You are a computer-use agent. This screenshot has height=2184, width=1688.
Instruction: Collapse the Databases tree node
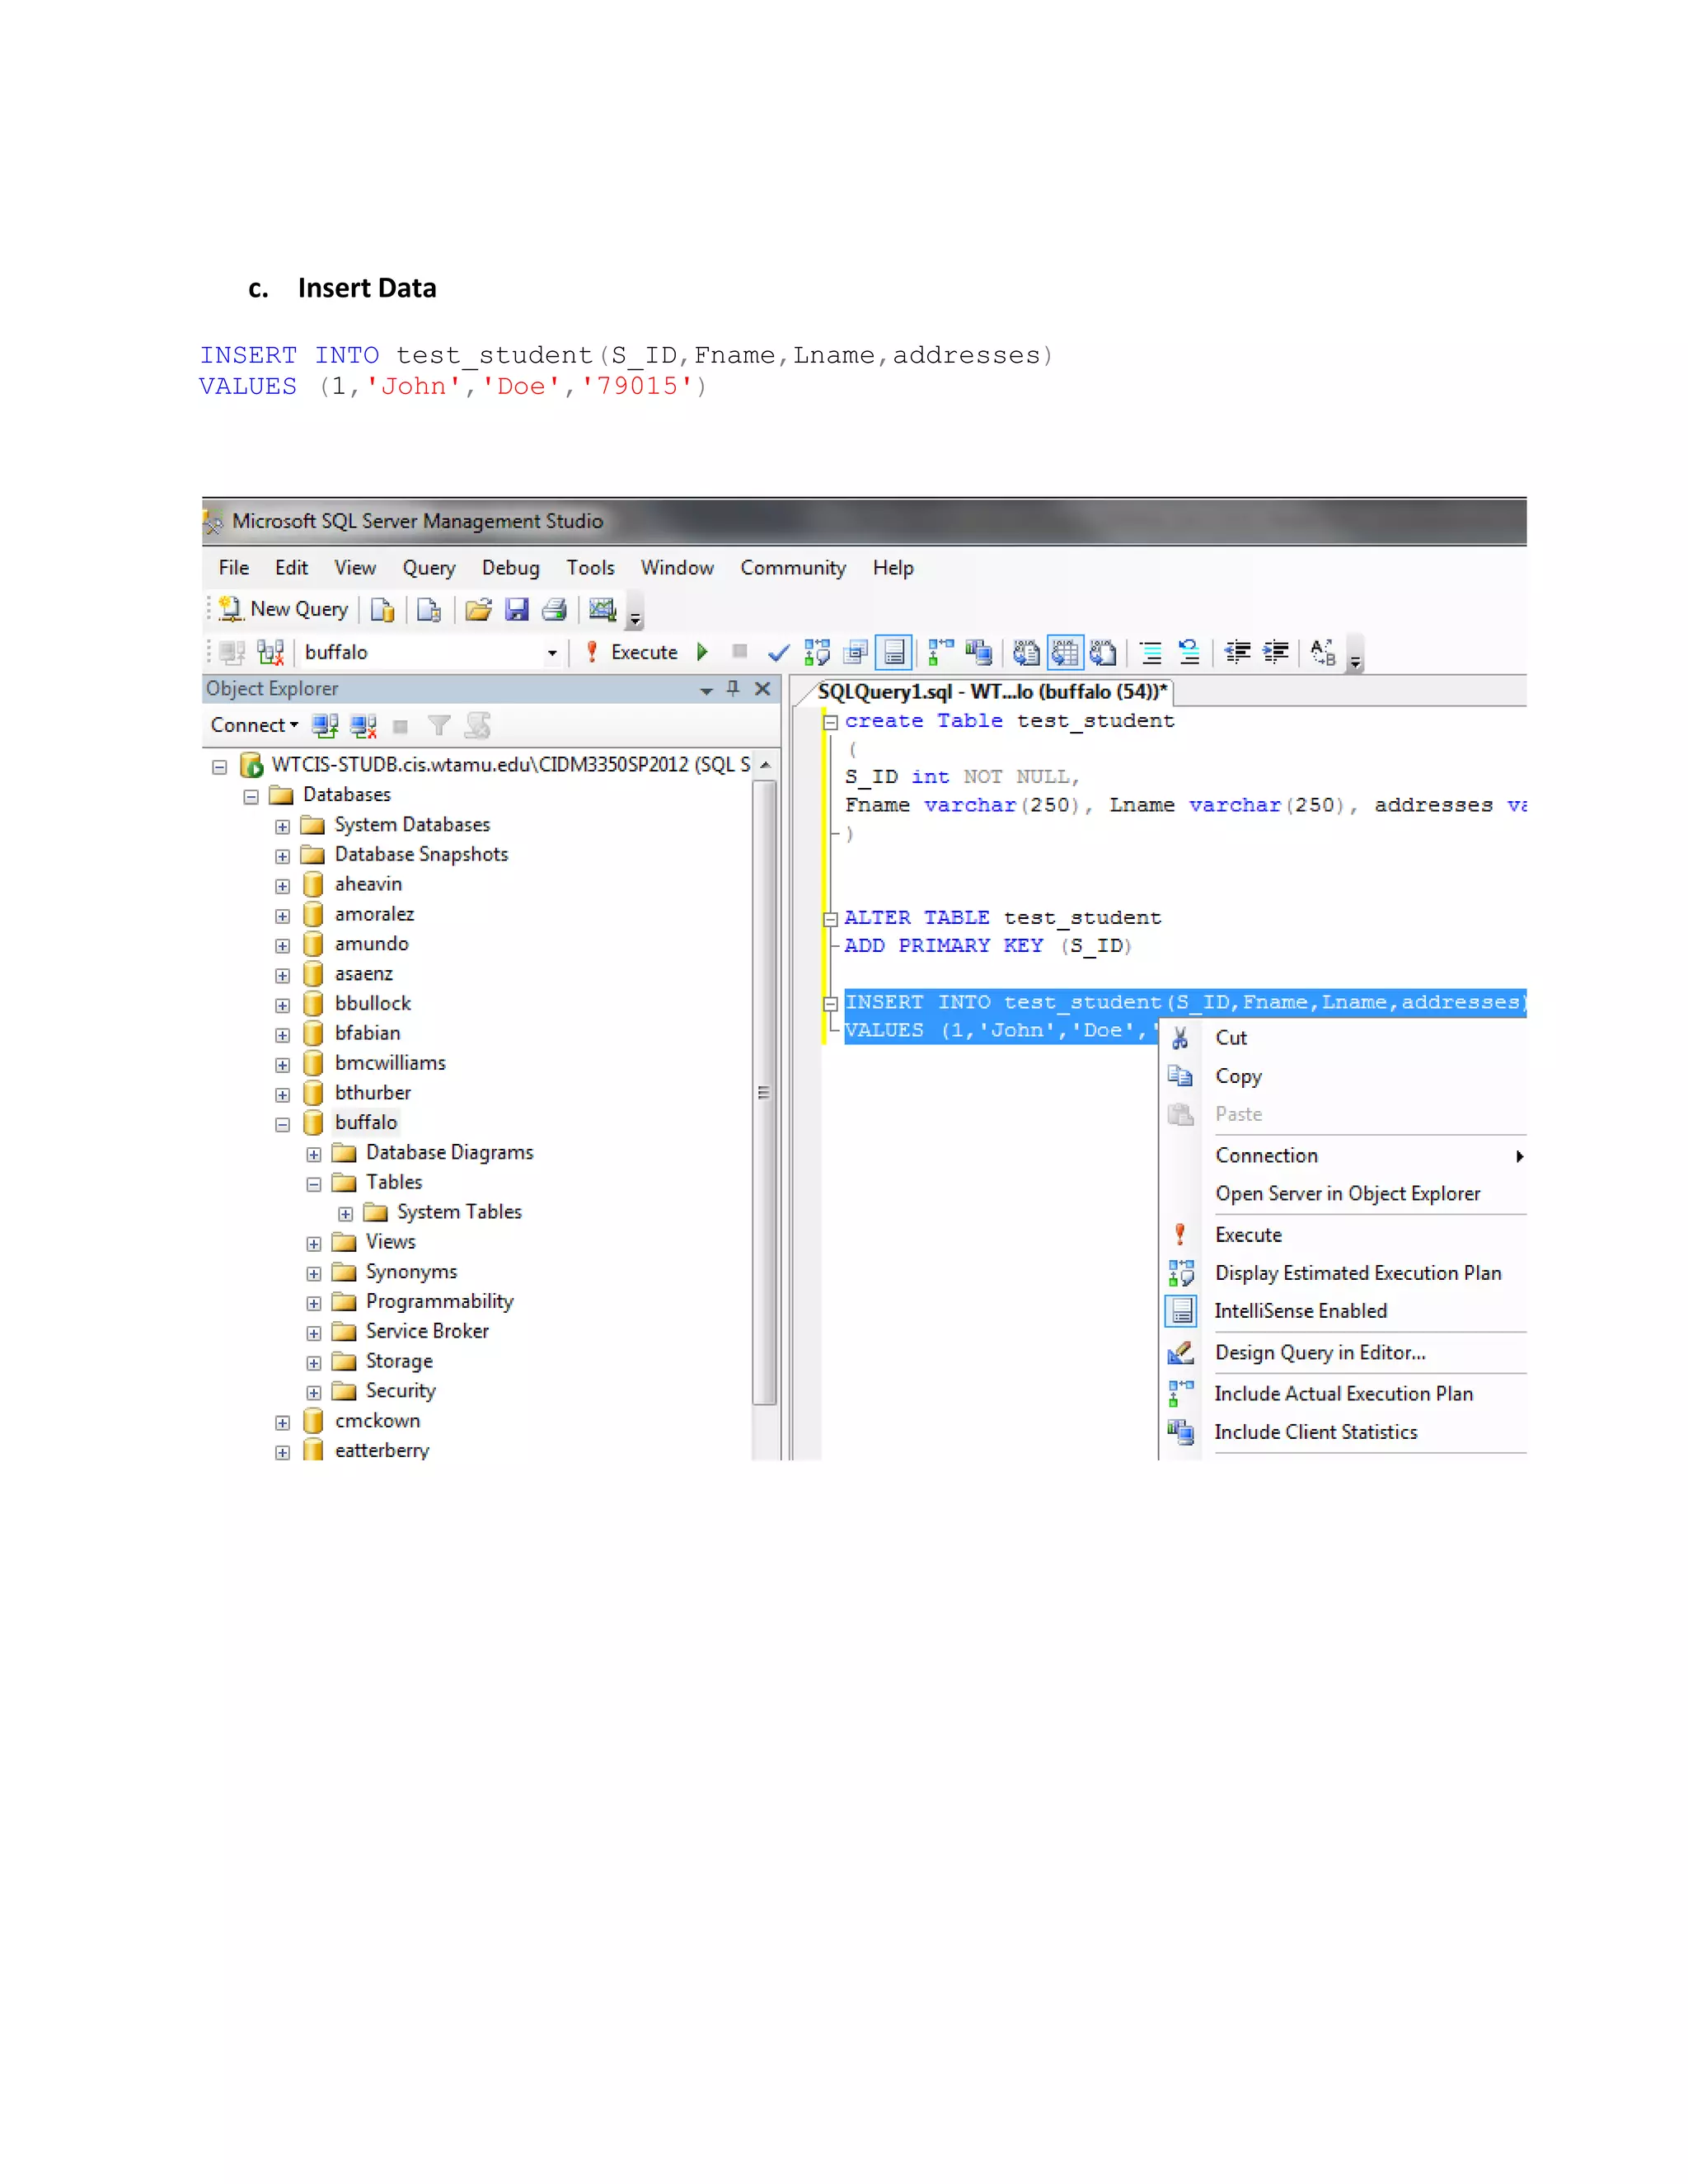251,797
